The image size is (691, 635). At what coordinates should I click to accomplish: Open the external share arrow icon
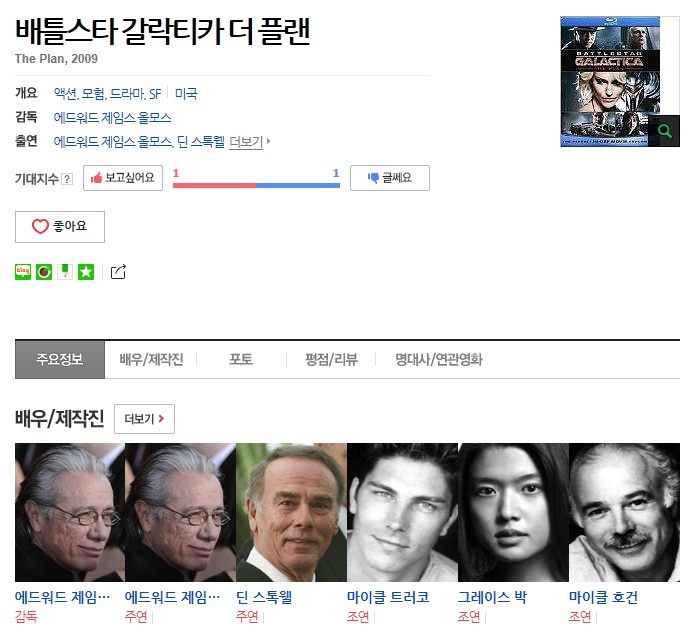coord(118,272)
